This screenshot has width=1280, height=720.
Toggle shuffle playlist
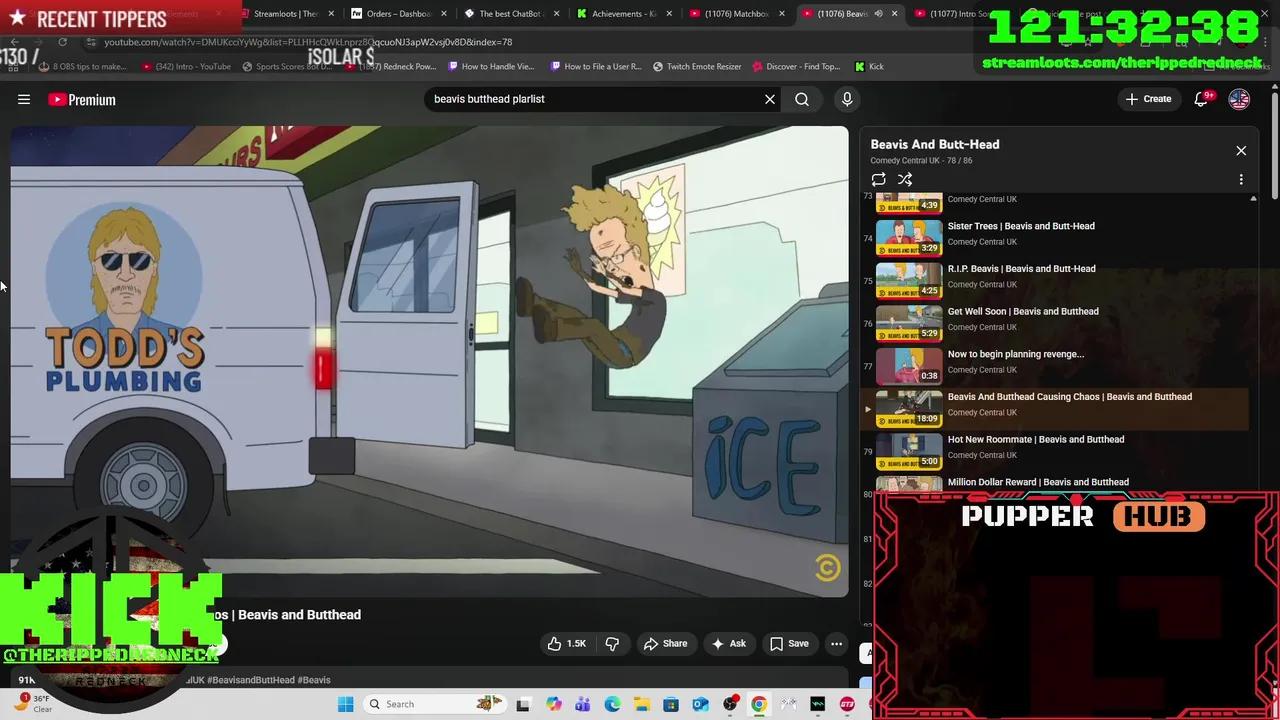pos(905,180)
